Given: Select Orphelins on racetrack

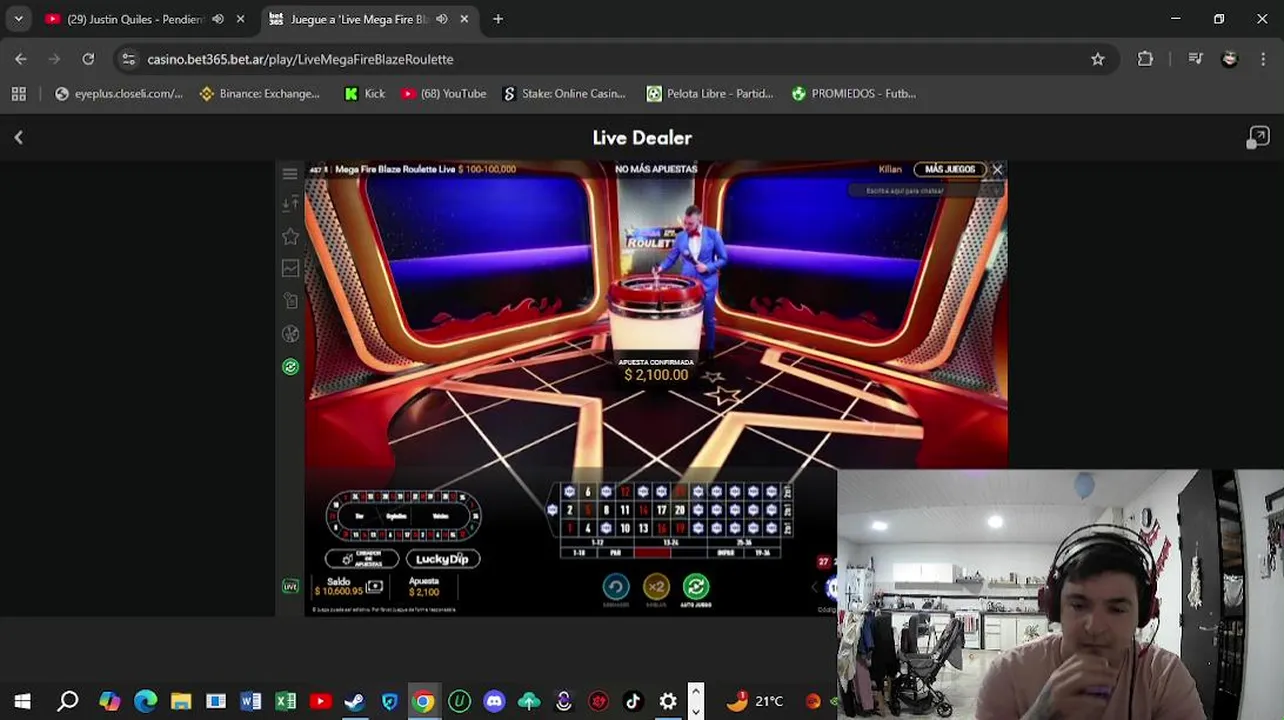Looking at the screenshot, I should (396, 516).
